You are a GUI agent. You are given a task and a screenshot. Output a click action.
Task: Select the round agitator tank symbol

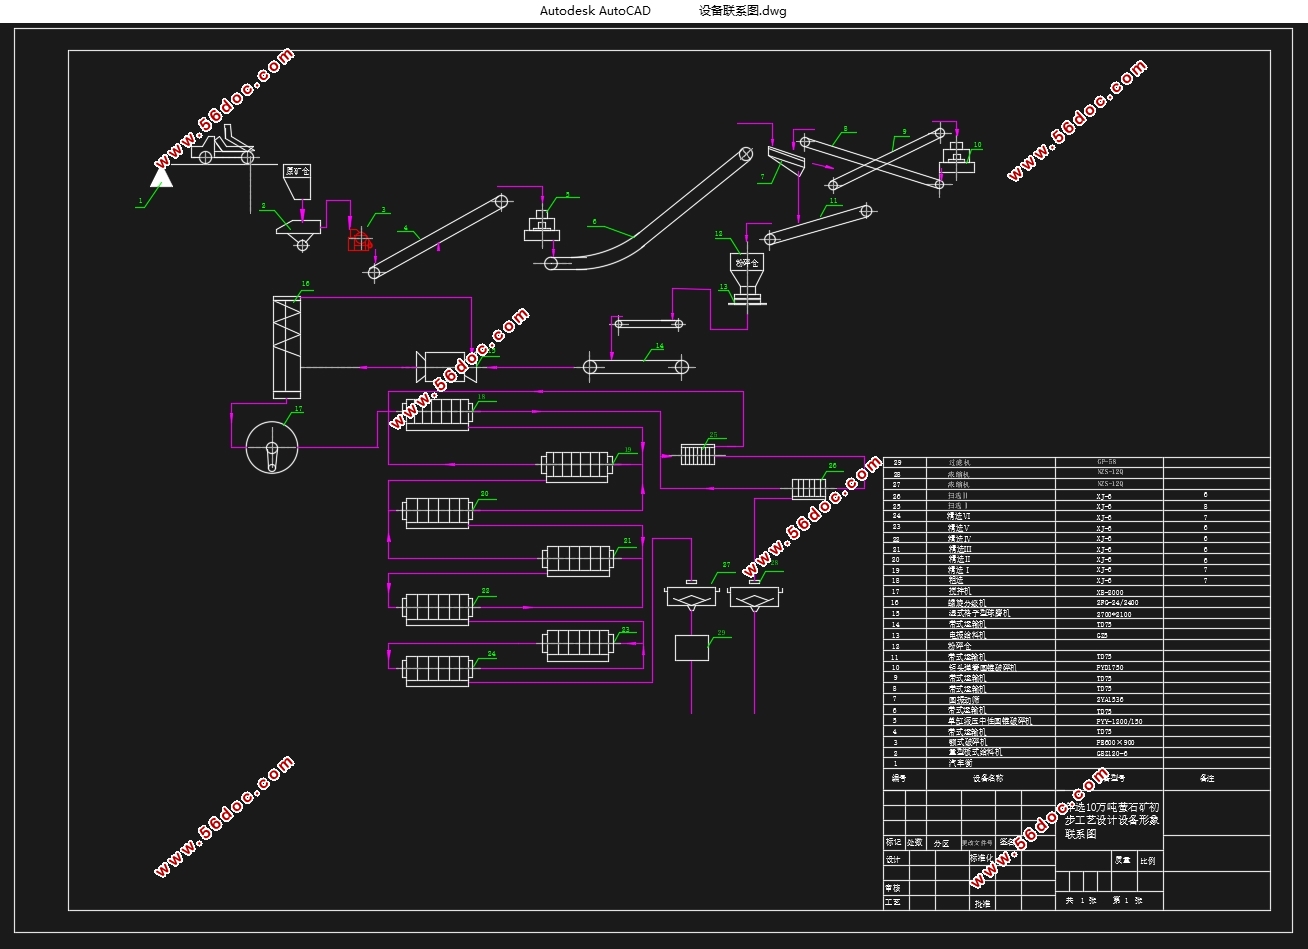272,447
